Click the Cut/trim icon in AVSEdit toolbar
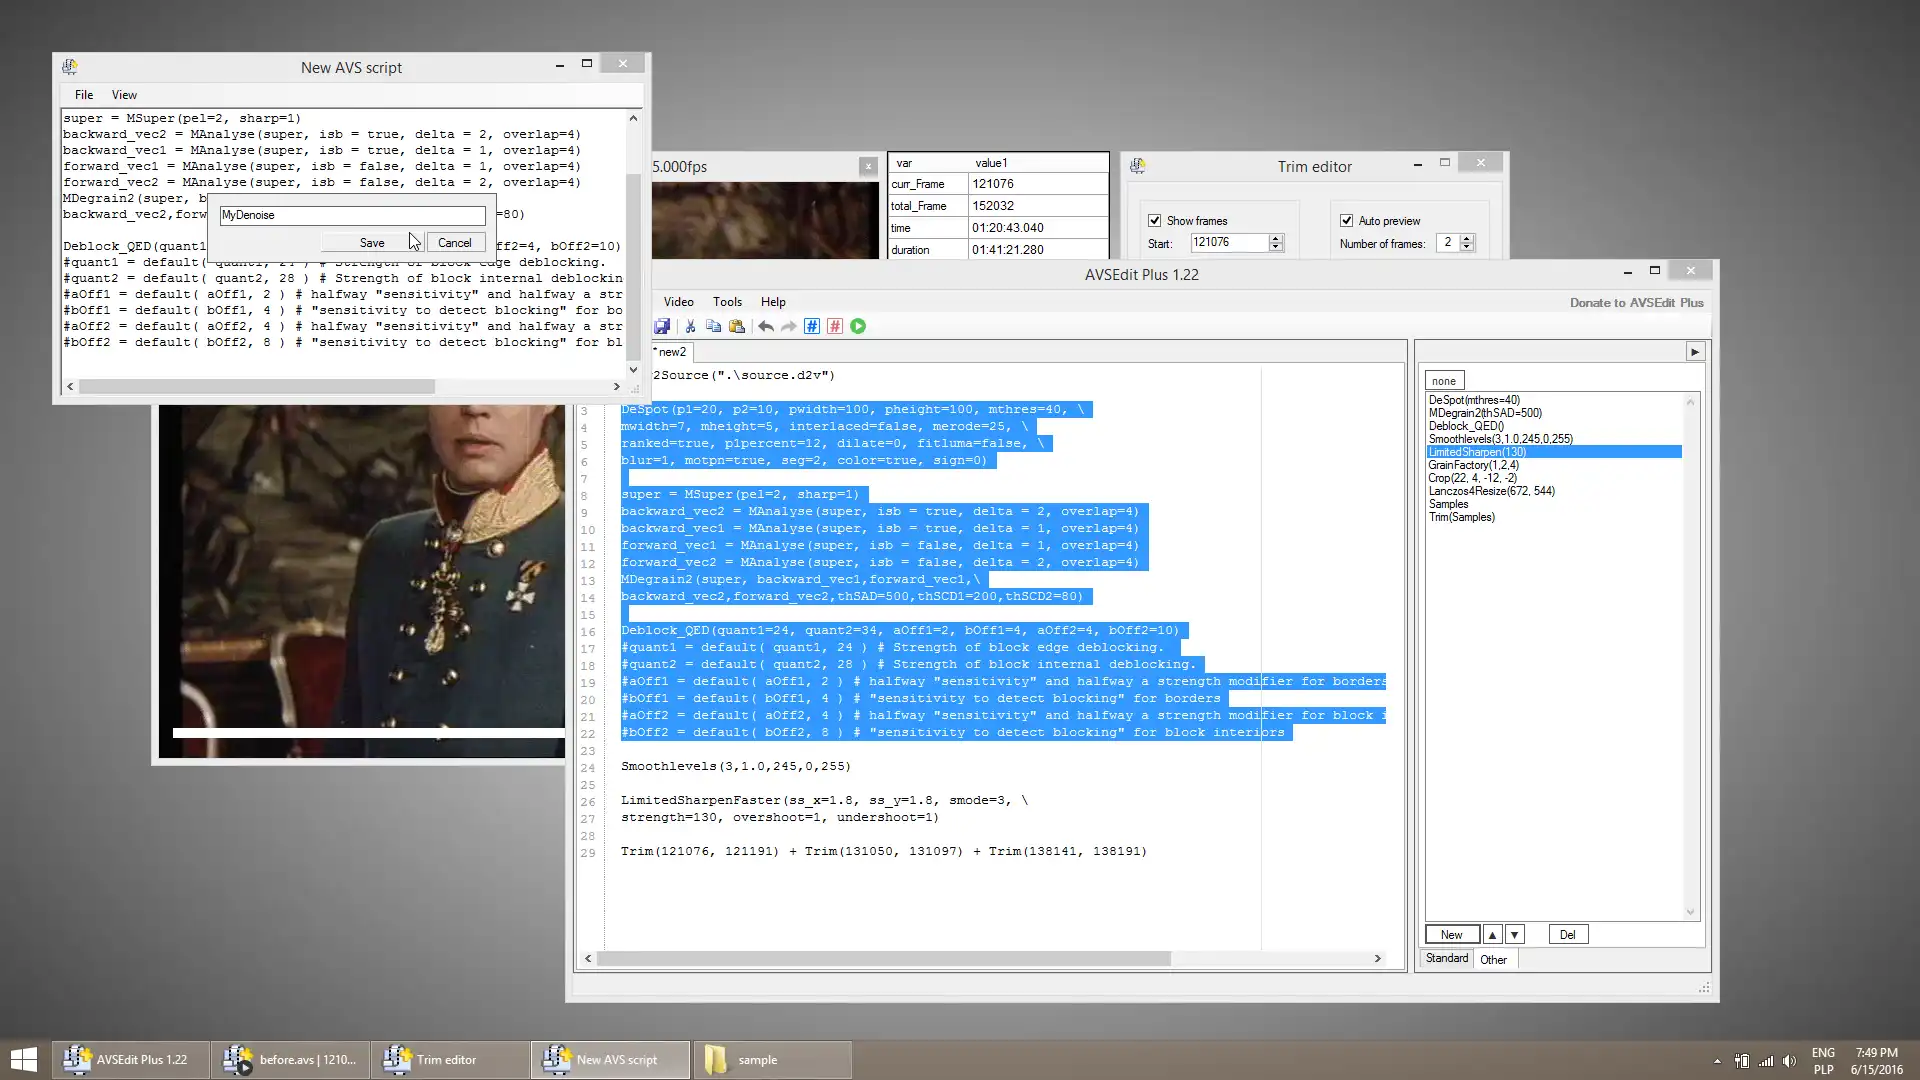1920x1080 pixels. (x=688, y=326)
